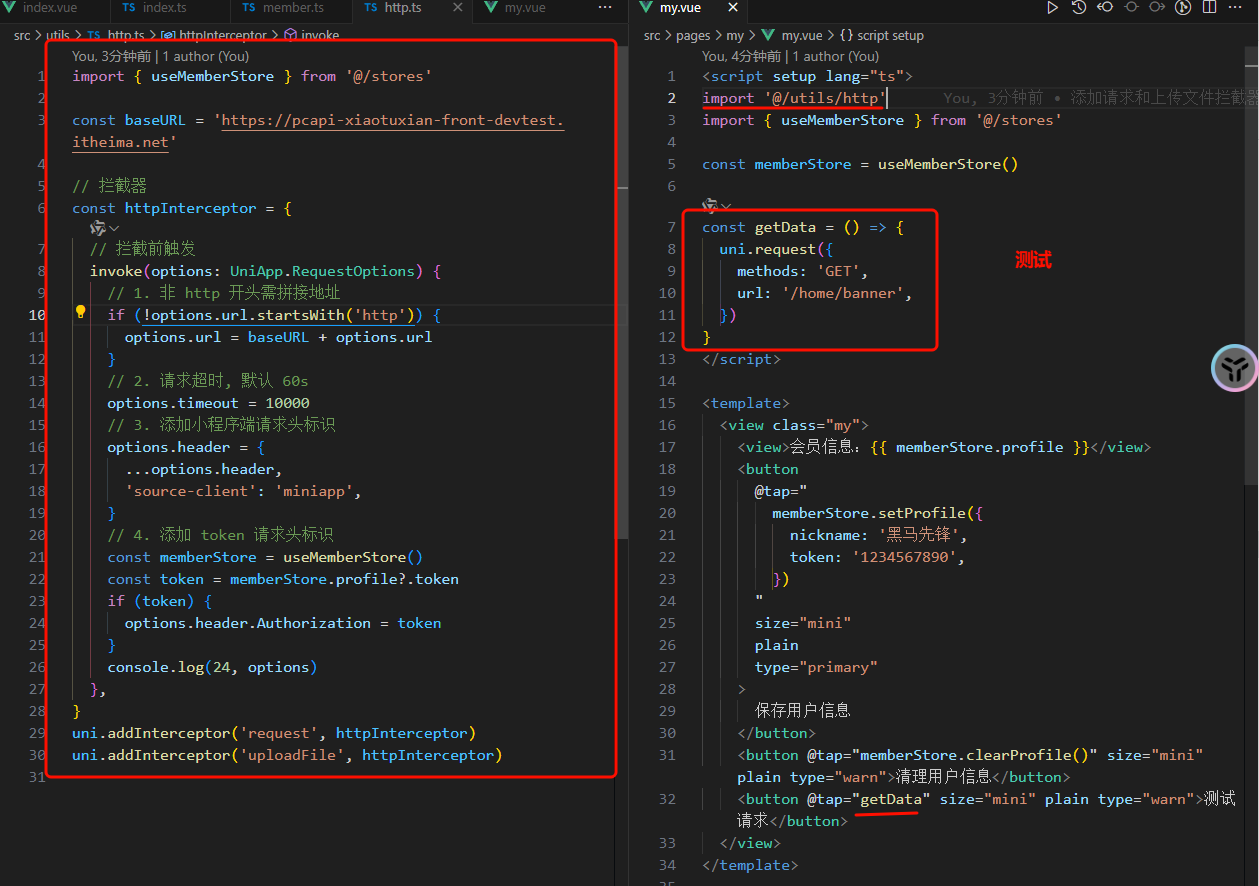The width and height of the screenshot is (1259, 886).
Task: Open utils breadcrumb dropdown
Action: pos(58,35)
